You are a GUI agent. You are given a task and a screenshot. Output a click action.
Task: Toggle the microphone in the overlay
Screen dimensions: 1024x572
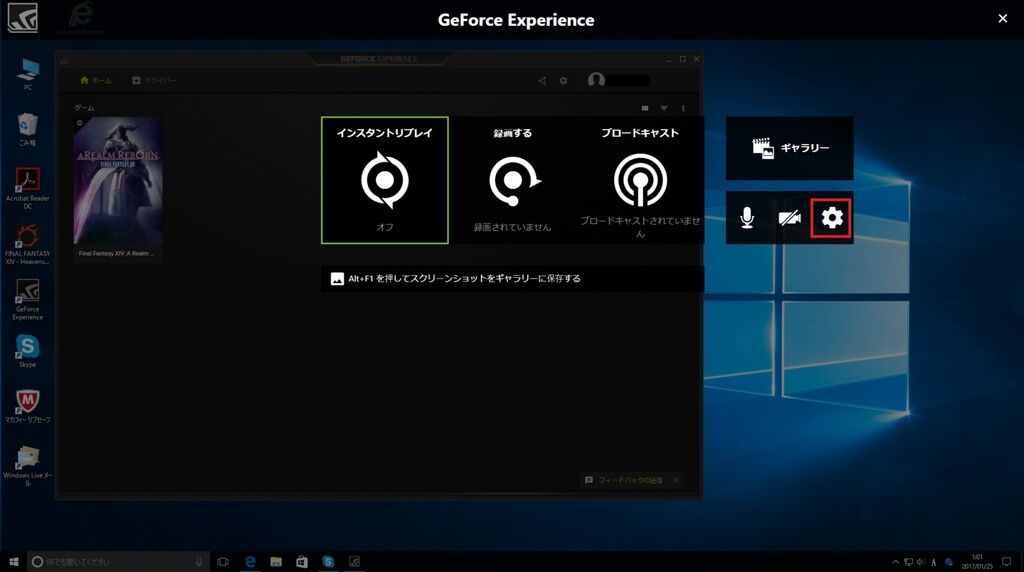(747, 217)
